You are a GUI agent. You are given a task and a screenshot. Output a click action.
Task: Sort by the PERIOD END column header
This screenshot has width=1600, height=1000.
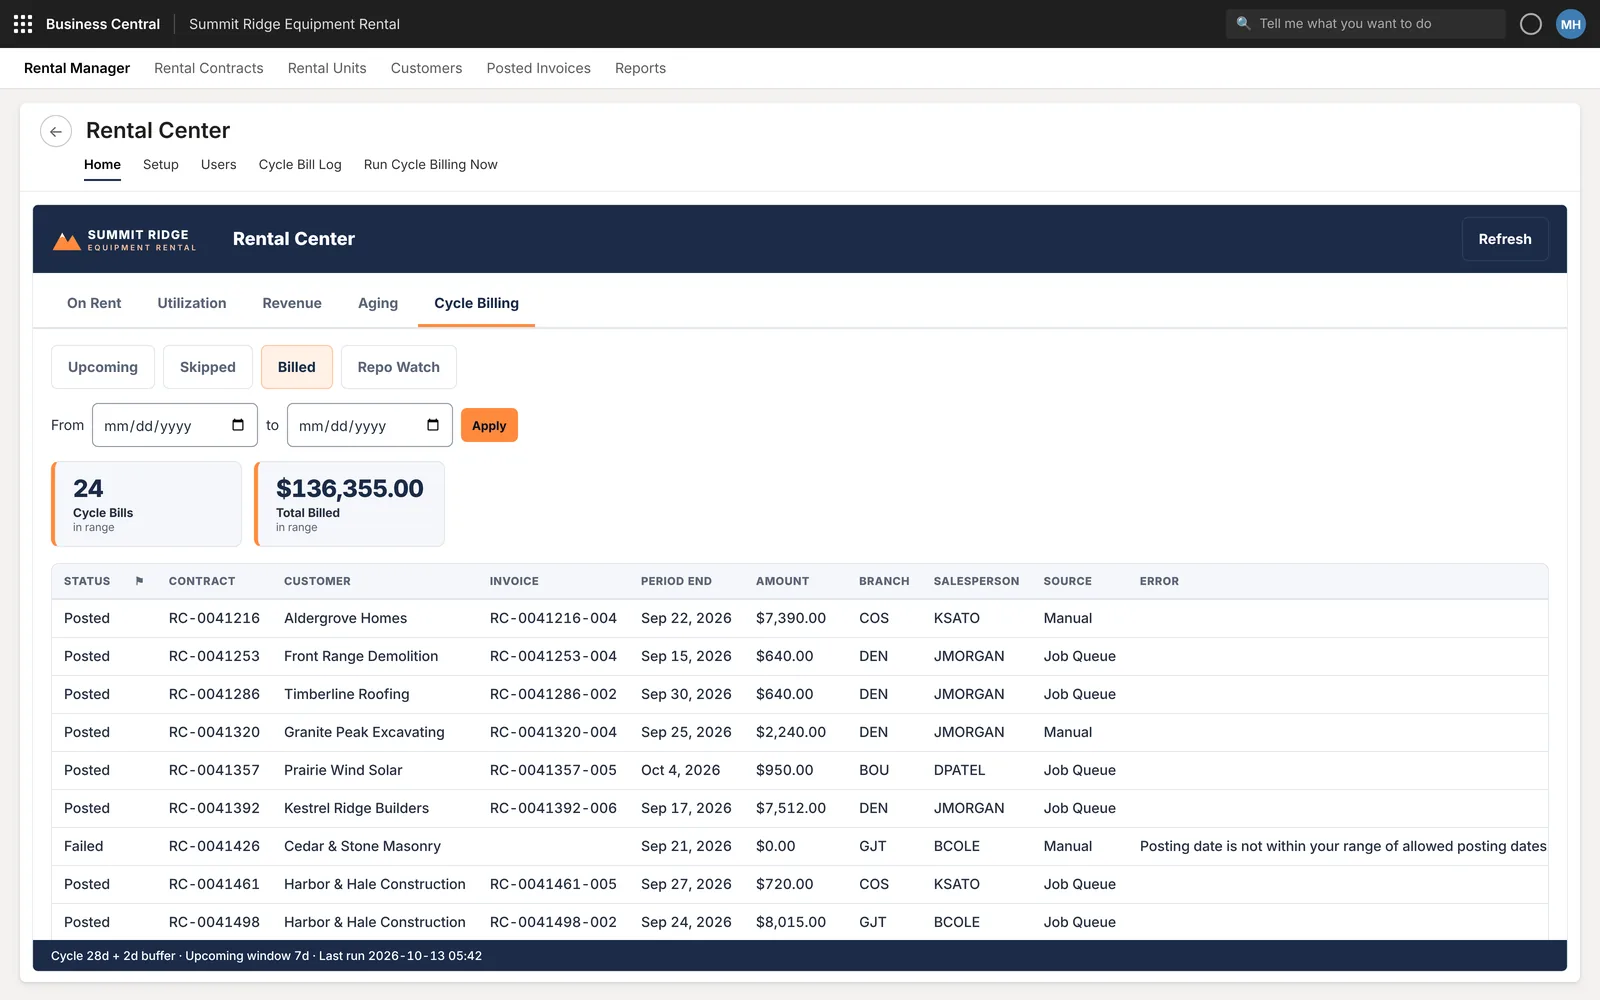[x=676, y=581]
